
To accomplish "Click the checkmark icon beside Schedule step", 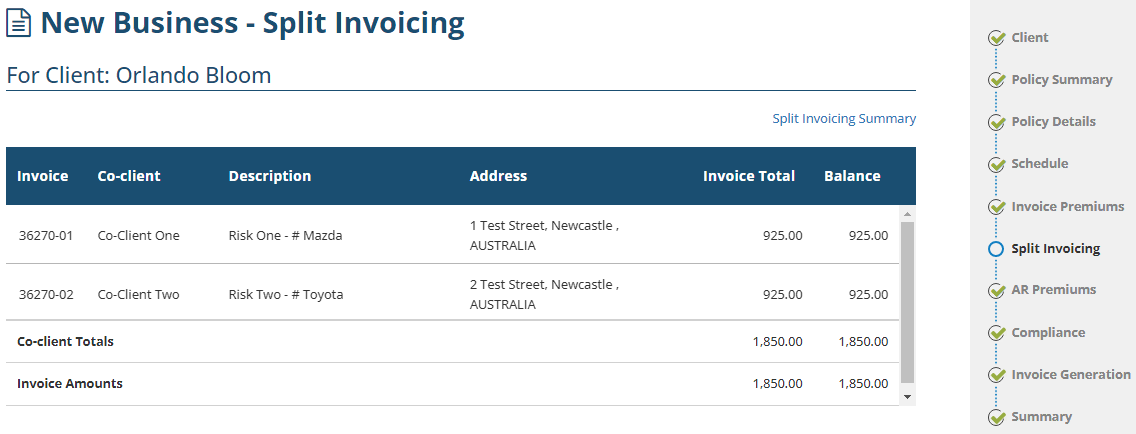I will click(996, 164).
